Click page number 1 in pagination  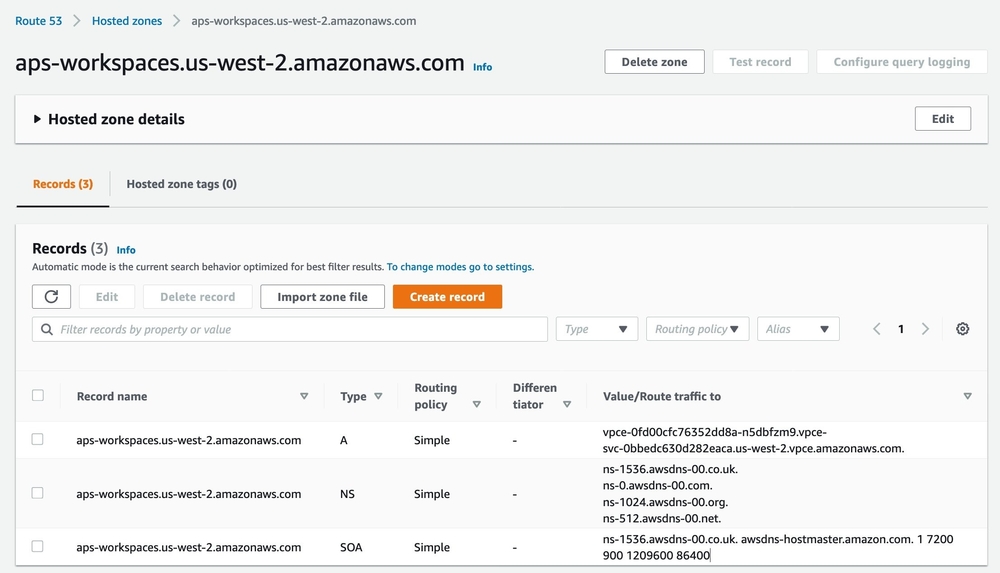(901, 329)
